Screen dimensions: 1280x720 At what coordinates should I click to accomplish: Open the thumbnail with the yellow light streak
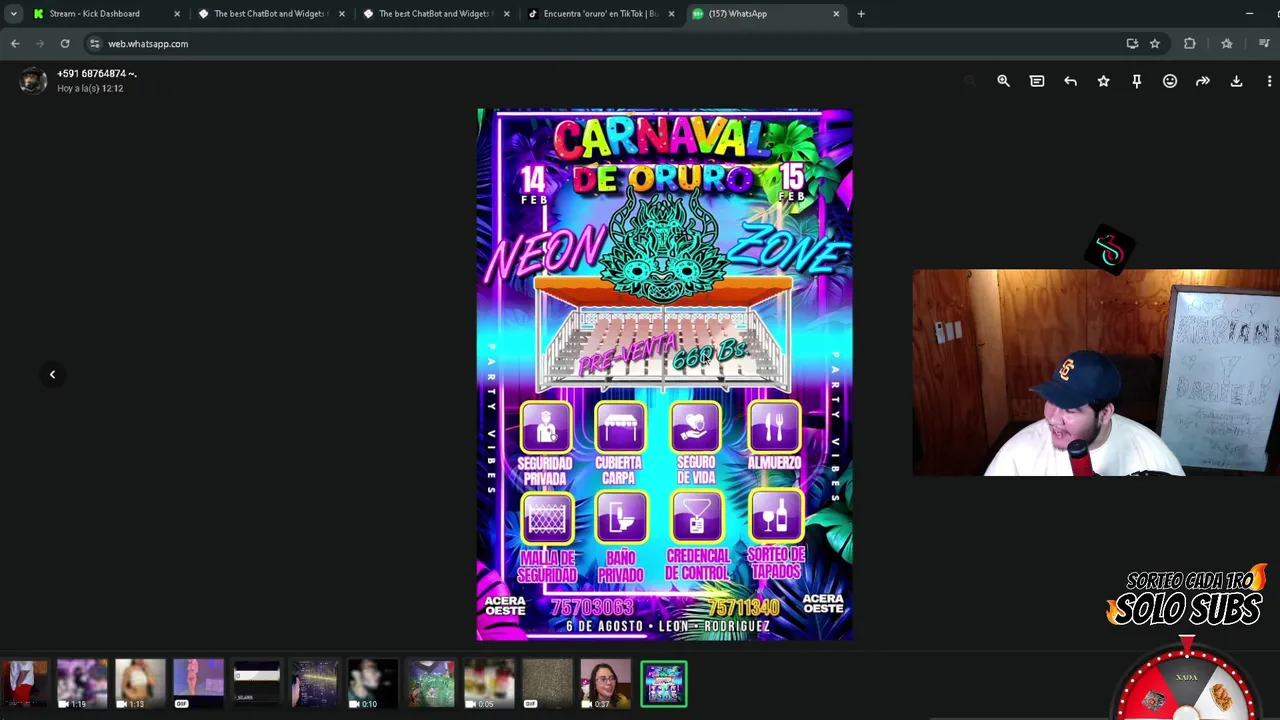[x=315, y=684]
